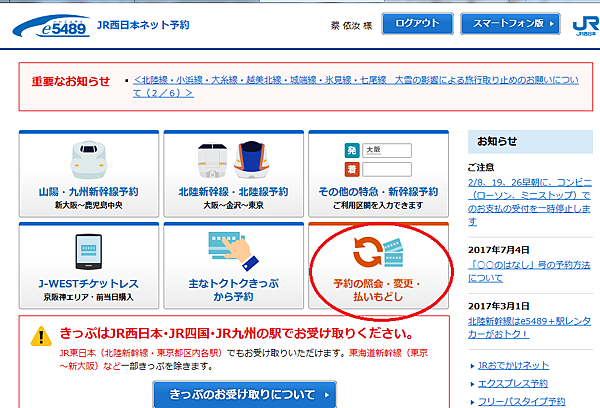Click the 大阪〜金沢〜東京 subtitle text
Image resolution: width=600 pixels, height=408 pixels.
pyautogui.click(x=233, y=205)
